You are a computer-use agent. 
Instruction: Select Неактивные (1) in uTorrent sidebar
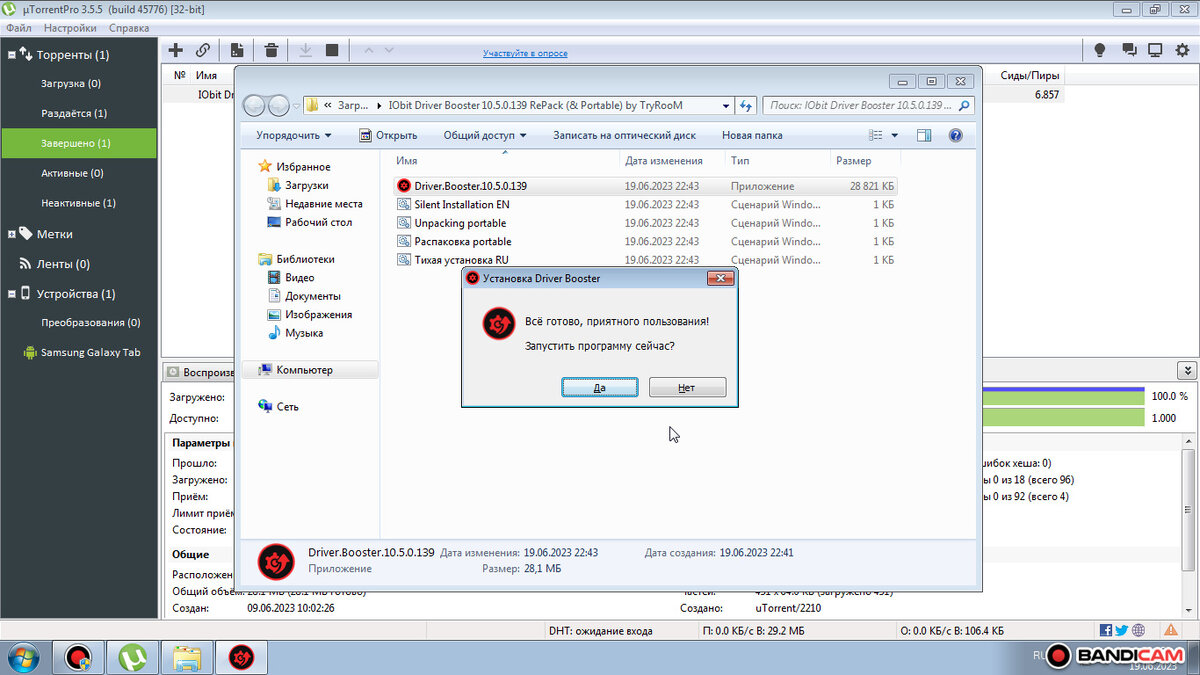click(78, 203)
